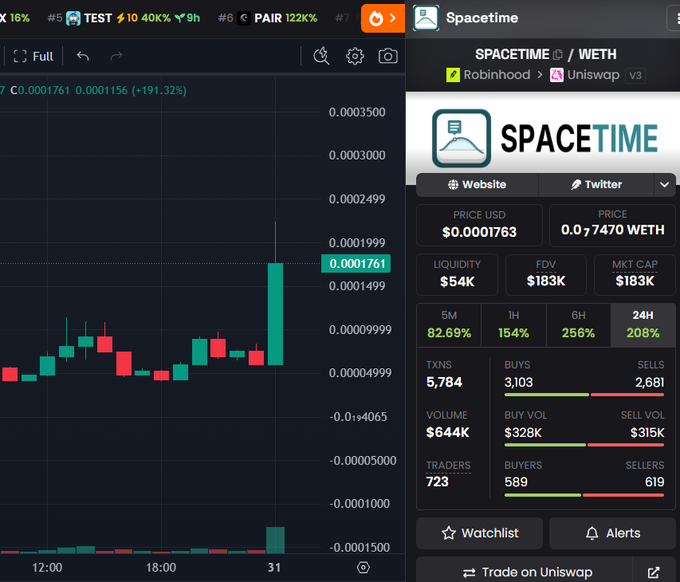The height and width of the screenshot is (582, 680).
Task: Open Uniswap trade in external window icon
Action: pyautogui.click(x=654, y=572)
